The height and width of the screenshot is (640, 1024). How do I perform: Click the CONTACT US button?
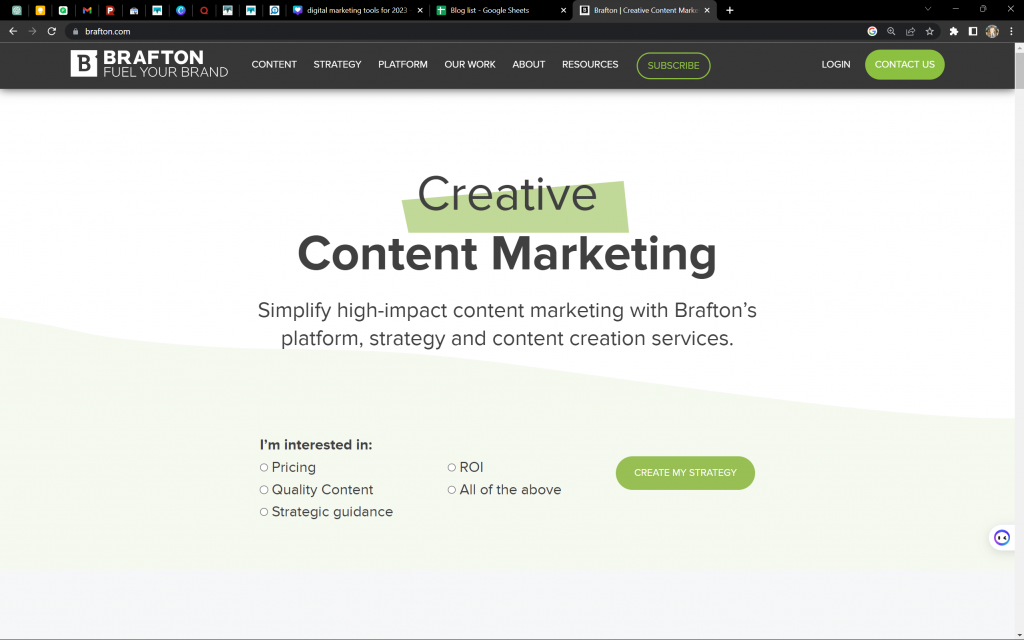coord(904,65)
